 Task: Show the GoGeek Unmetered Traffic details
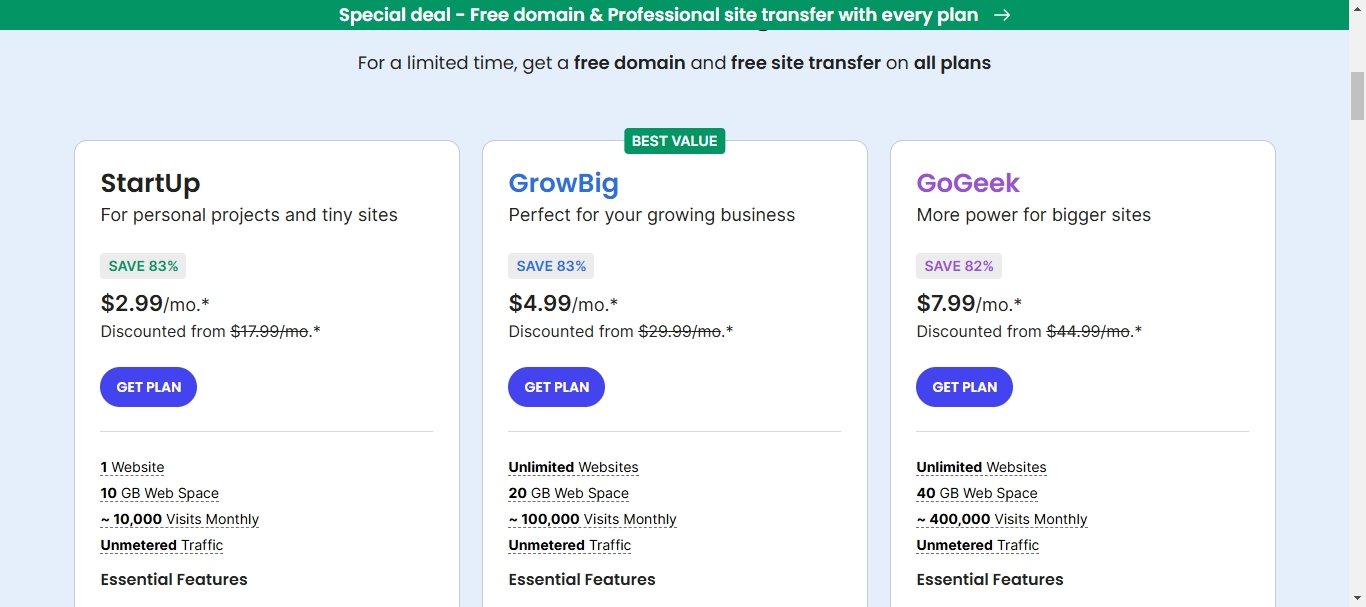click(977, 545)
